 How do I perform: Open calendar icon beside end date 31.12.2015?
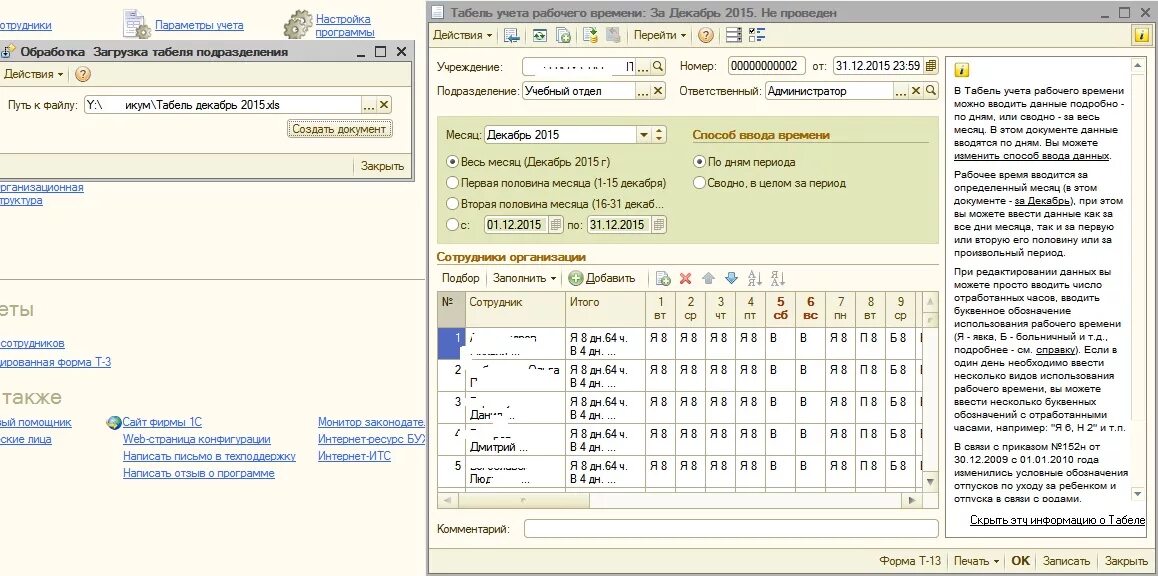click(x=659, y=224)
